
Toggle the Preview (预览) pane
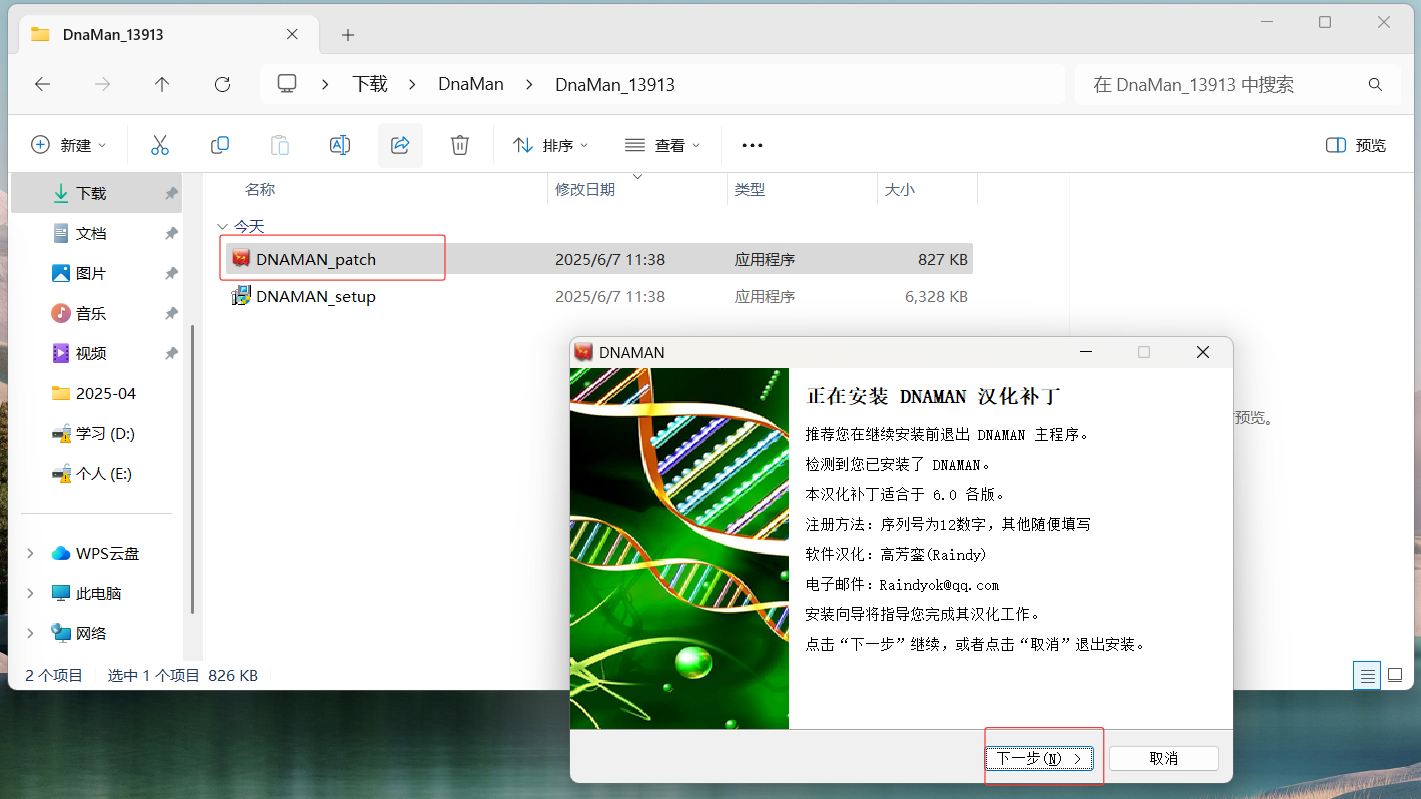coord(1356,145)
